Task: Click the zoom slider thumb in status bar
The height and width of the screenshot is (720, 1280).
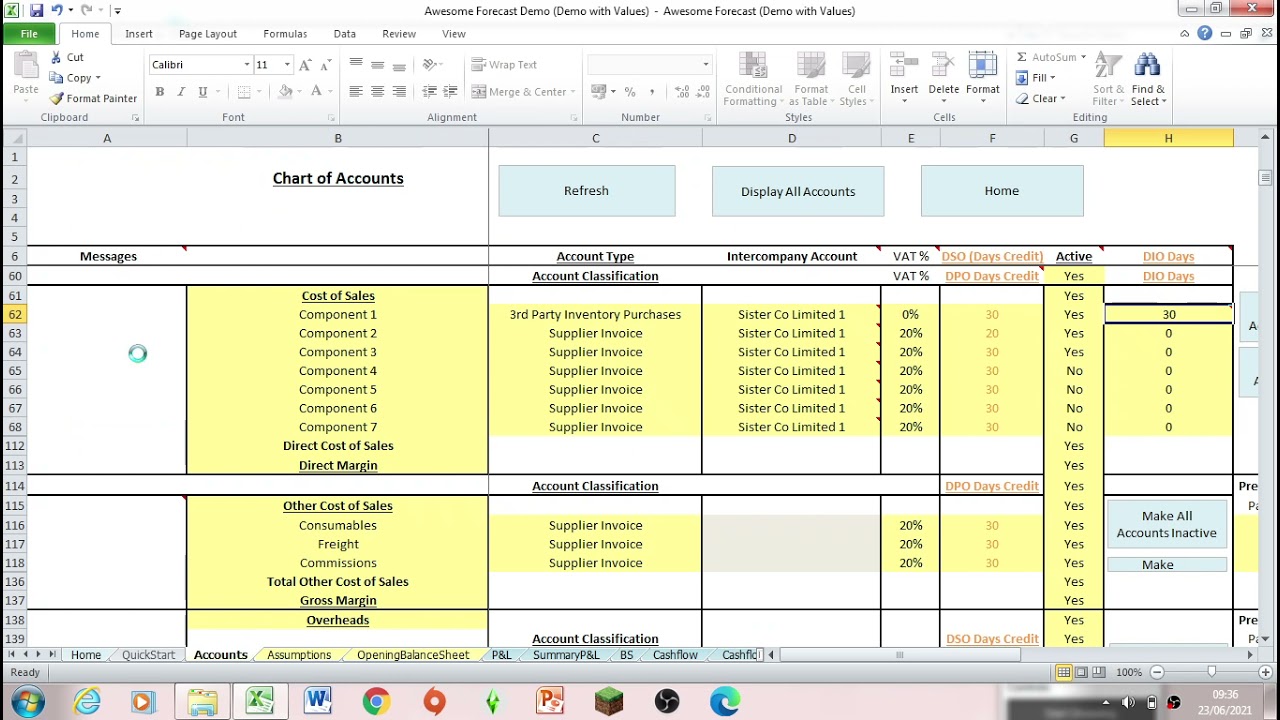Action: pos(1211,673)
